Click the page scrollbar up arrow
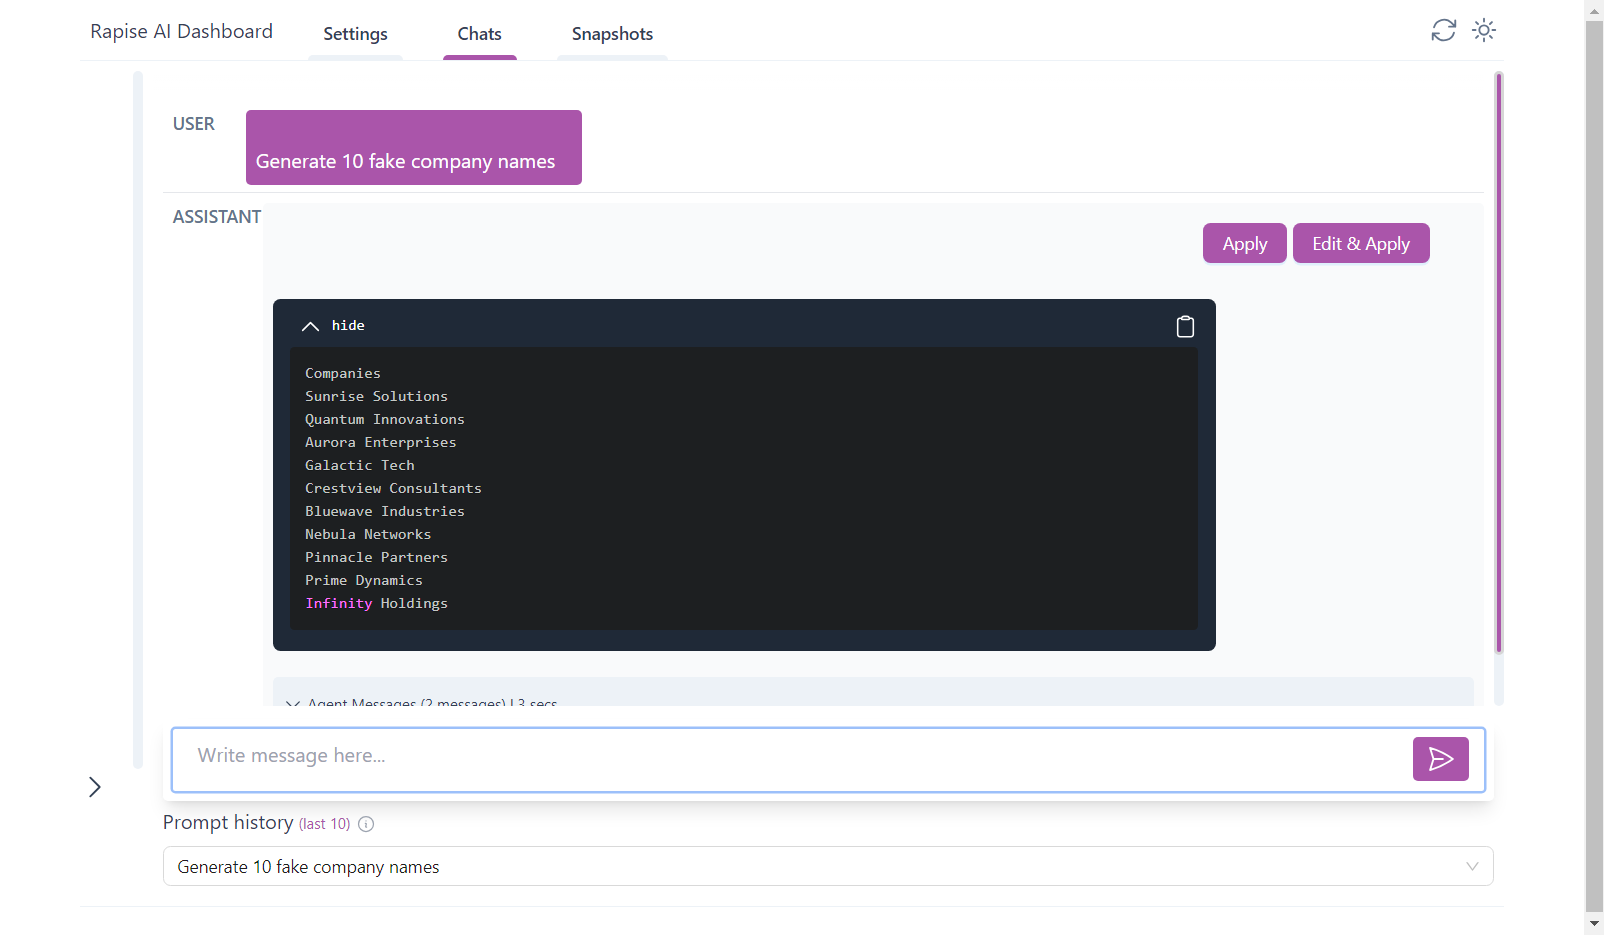The image size is (1604, 935). pos(1594,10)
